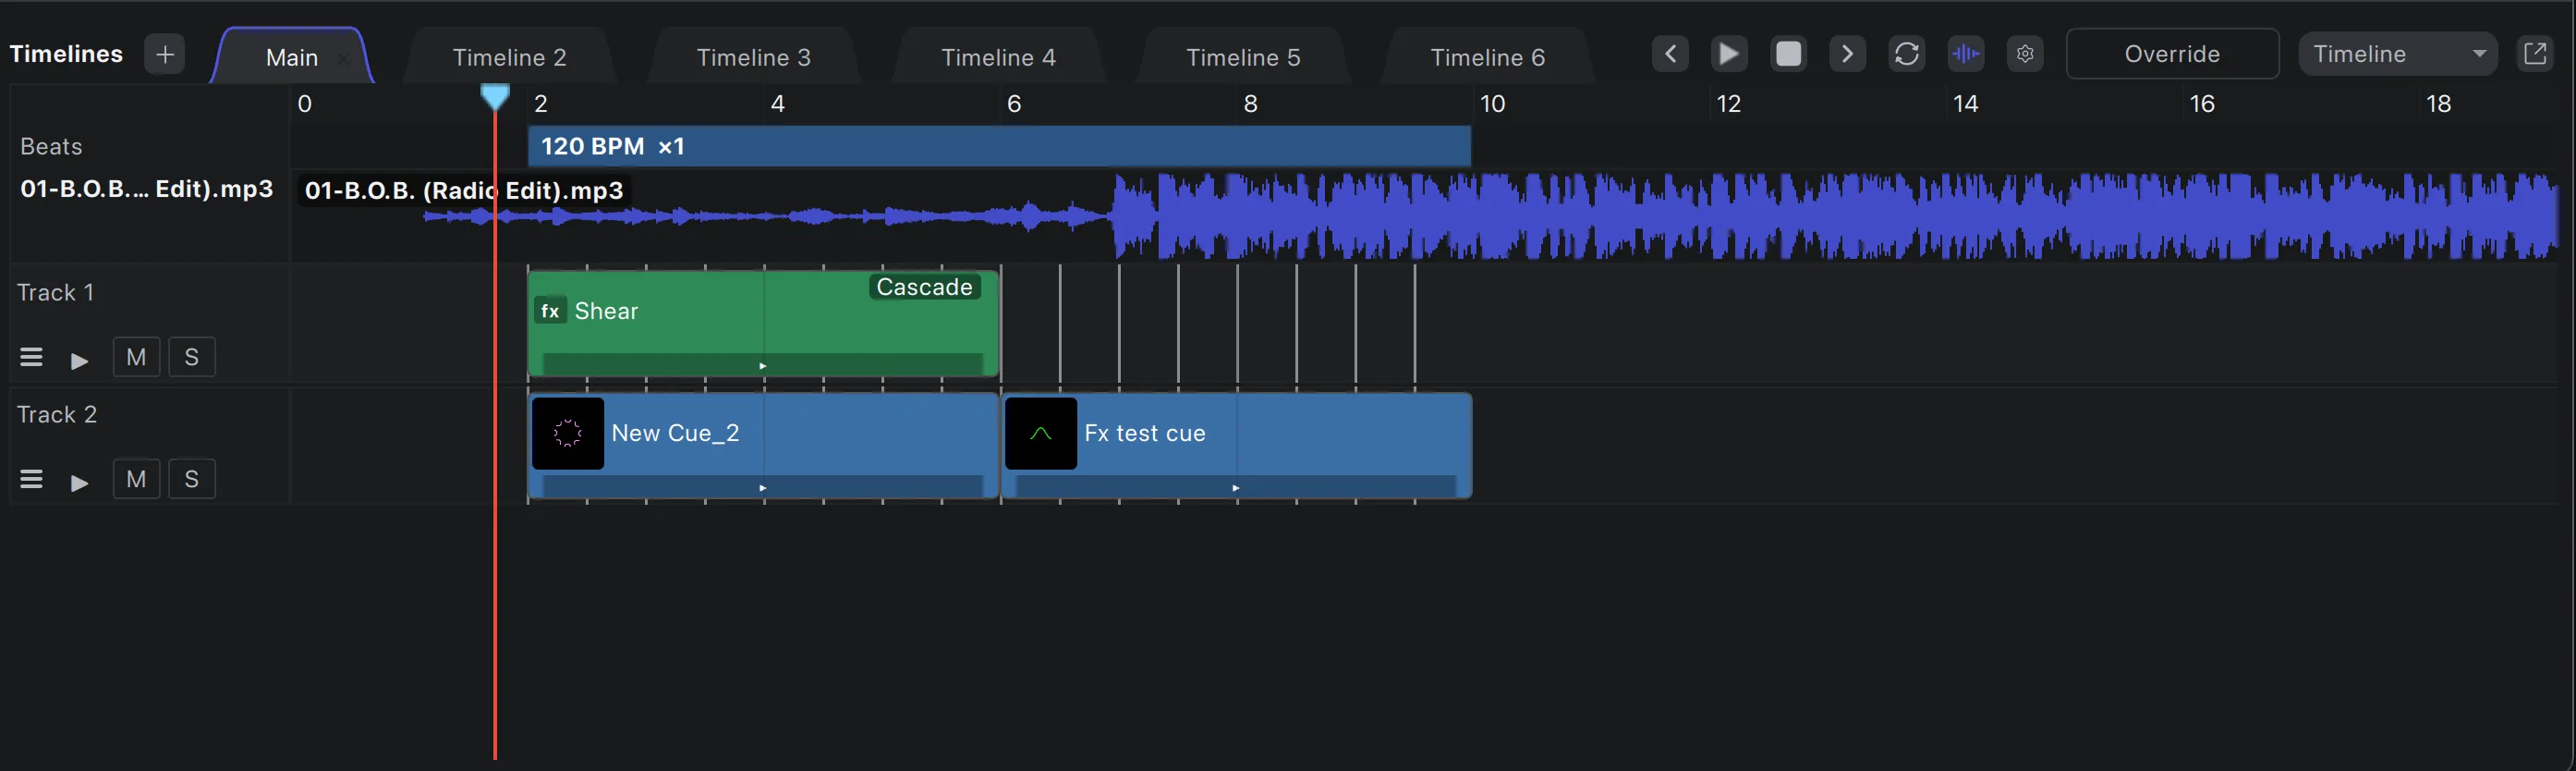This screenshot has width=2576, height=771.
Task: Solo Track 2
Action: pos(192,479)
